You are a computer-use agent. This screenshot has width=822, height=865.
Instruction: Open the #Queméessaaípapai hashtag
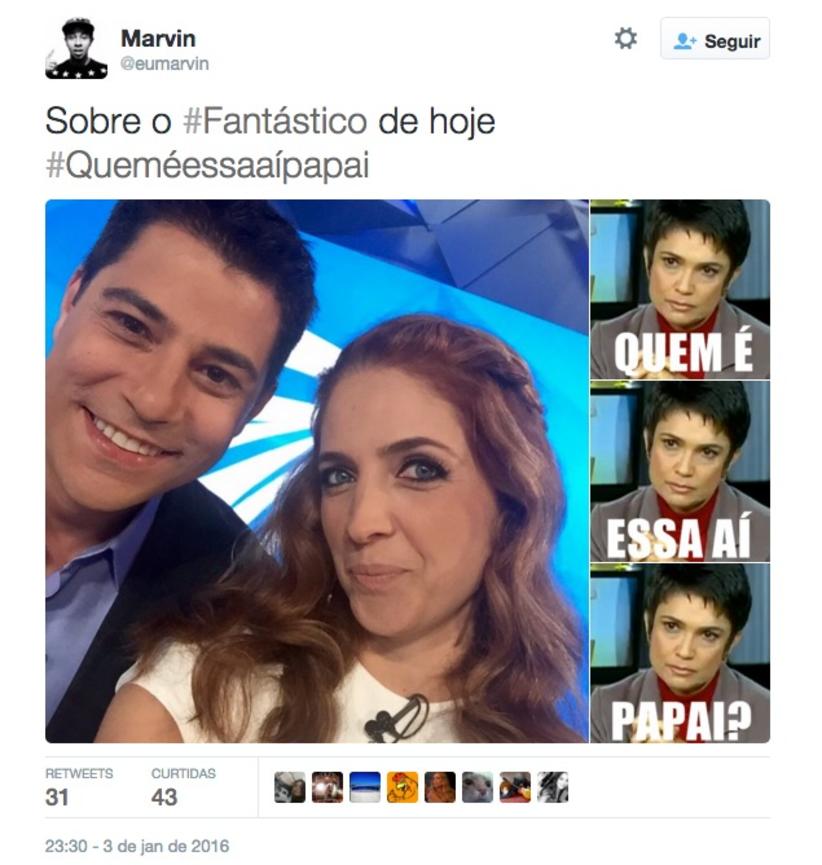click(x=207, y=165)
